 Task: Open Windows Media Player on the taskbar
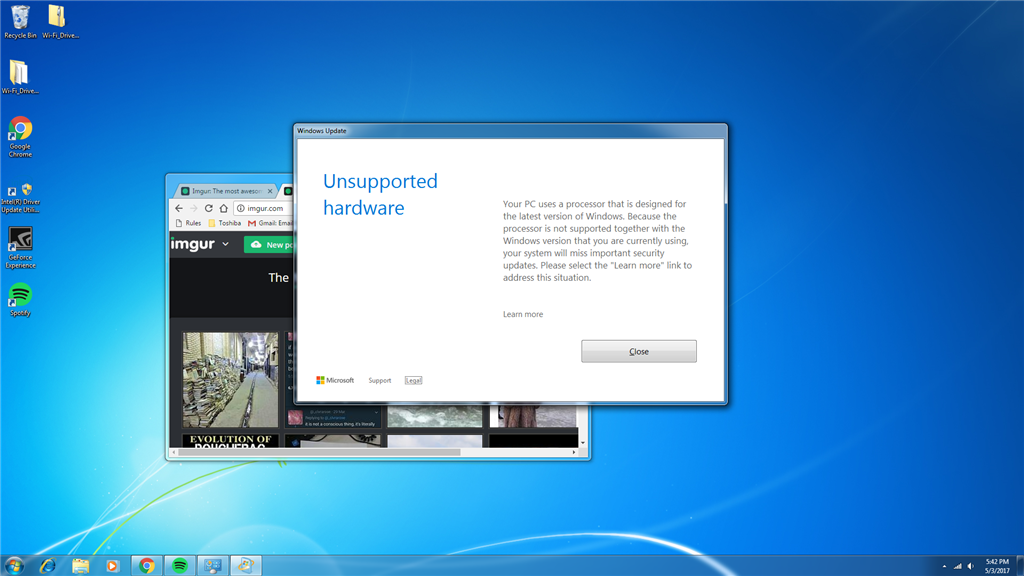click(112, 566)
